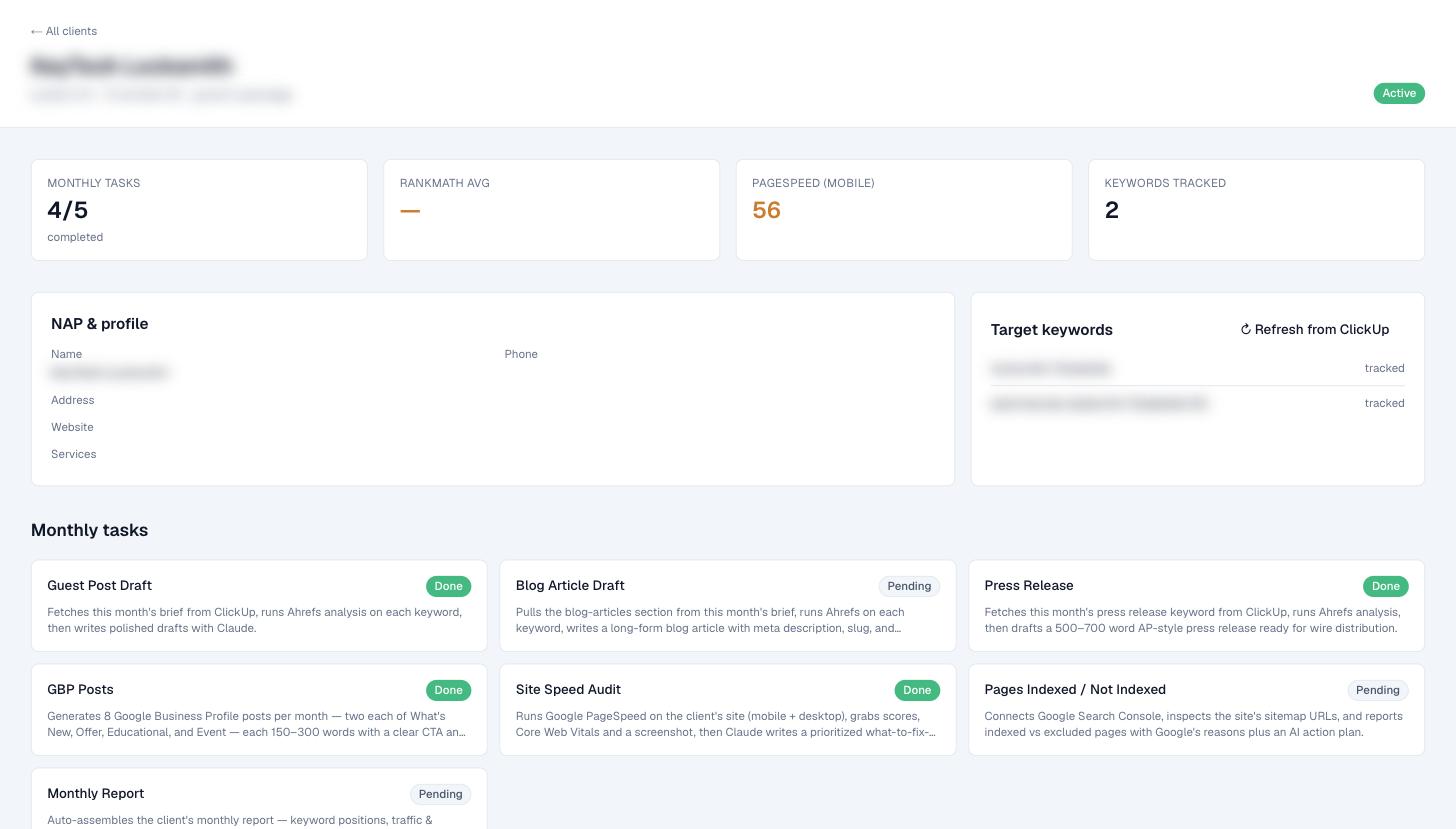
Task: Click the refresh icon beside ClickUp
Action: (x=1246, y=329)
